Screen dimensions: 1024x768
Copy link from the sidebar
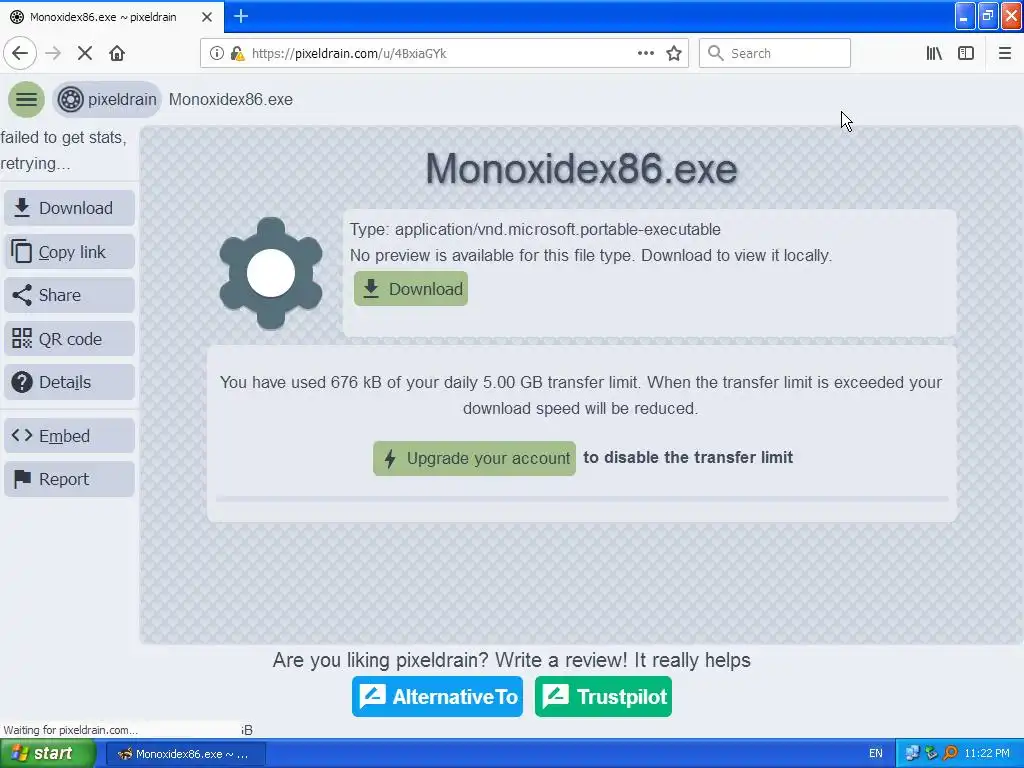coord(69,251)
